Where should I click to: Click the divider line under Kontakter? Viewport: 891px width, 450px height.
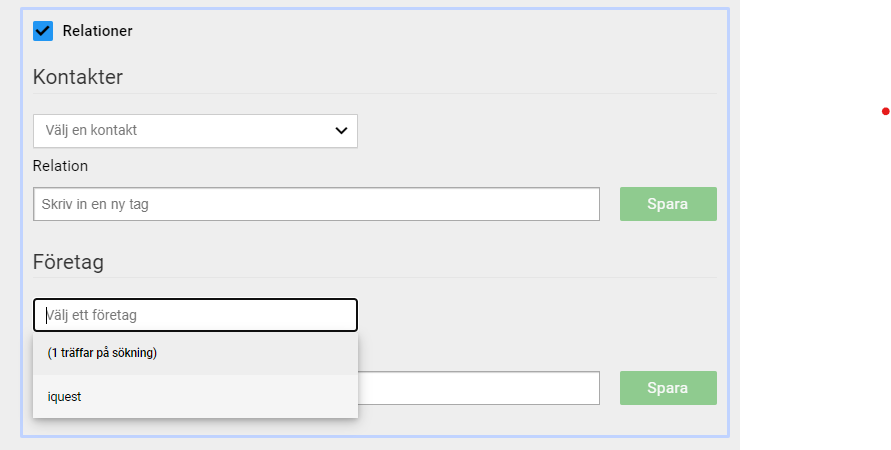[374, 93]
